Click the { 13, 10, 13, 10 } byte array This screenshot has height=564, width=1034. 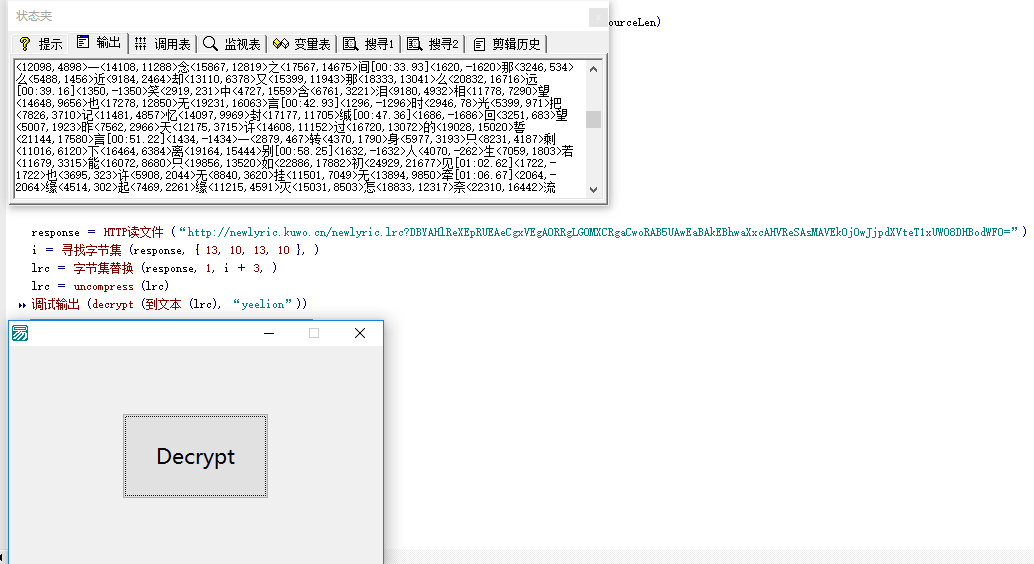click(x=250, y=250)
